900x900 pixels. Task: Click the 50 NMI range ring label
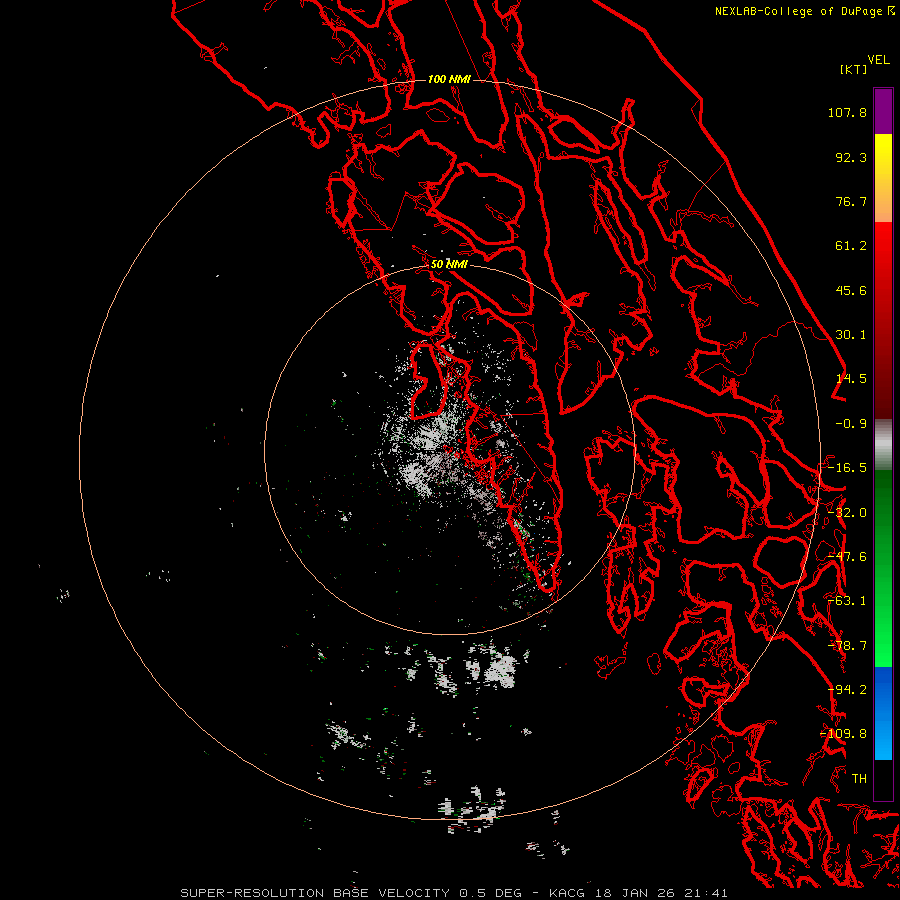click(449, 264)
